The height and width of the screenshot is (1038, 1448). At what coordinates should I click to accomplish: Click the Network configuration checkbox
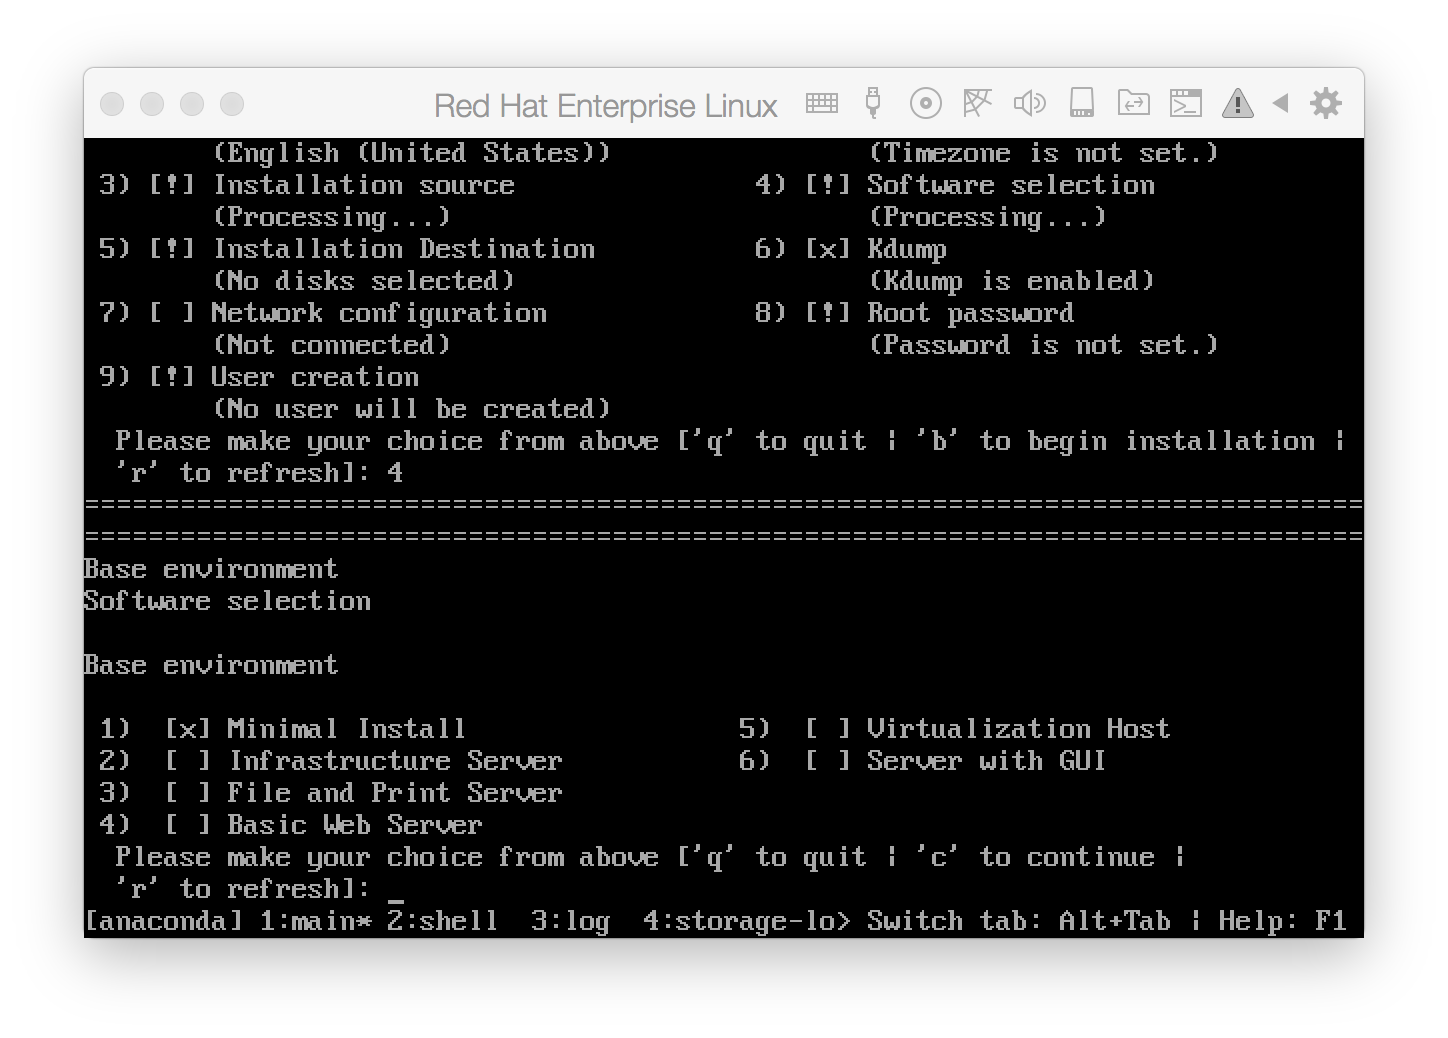click(x=171, y=313)
